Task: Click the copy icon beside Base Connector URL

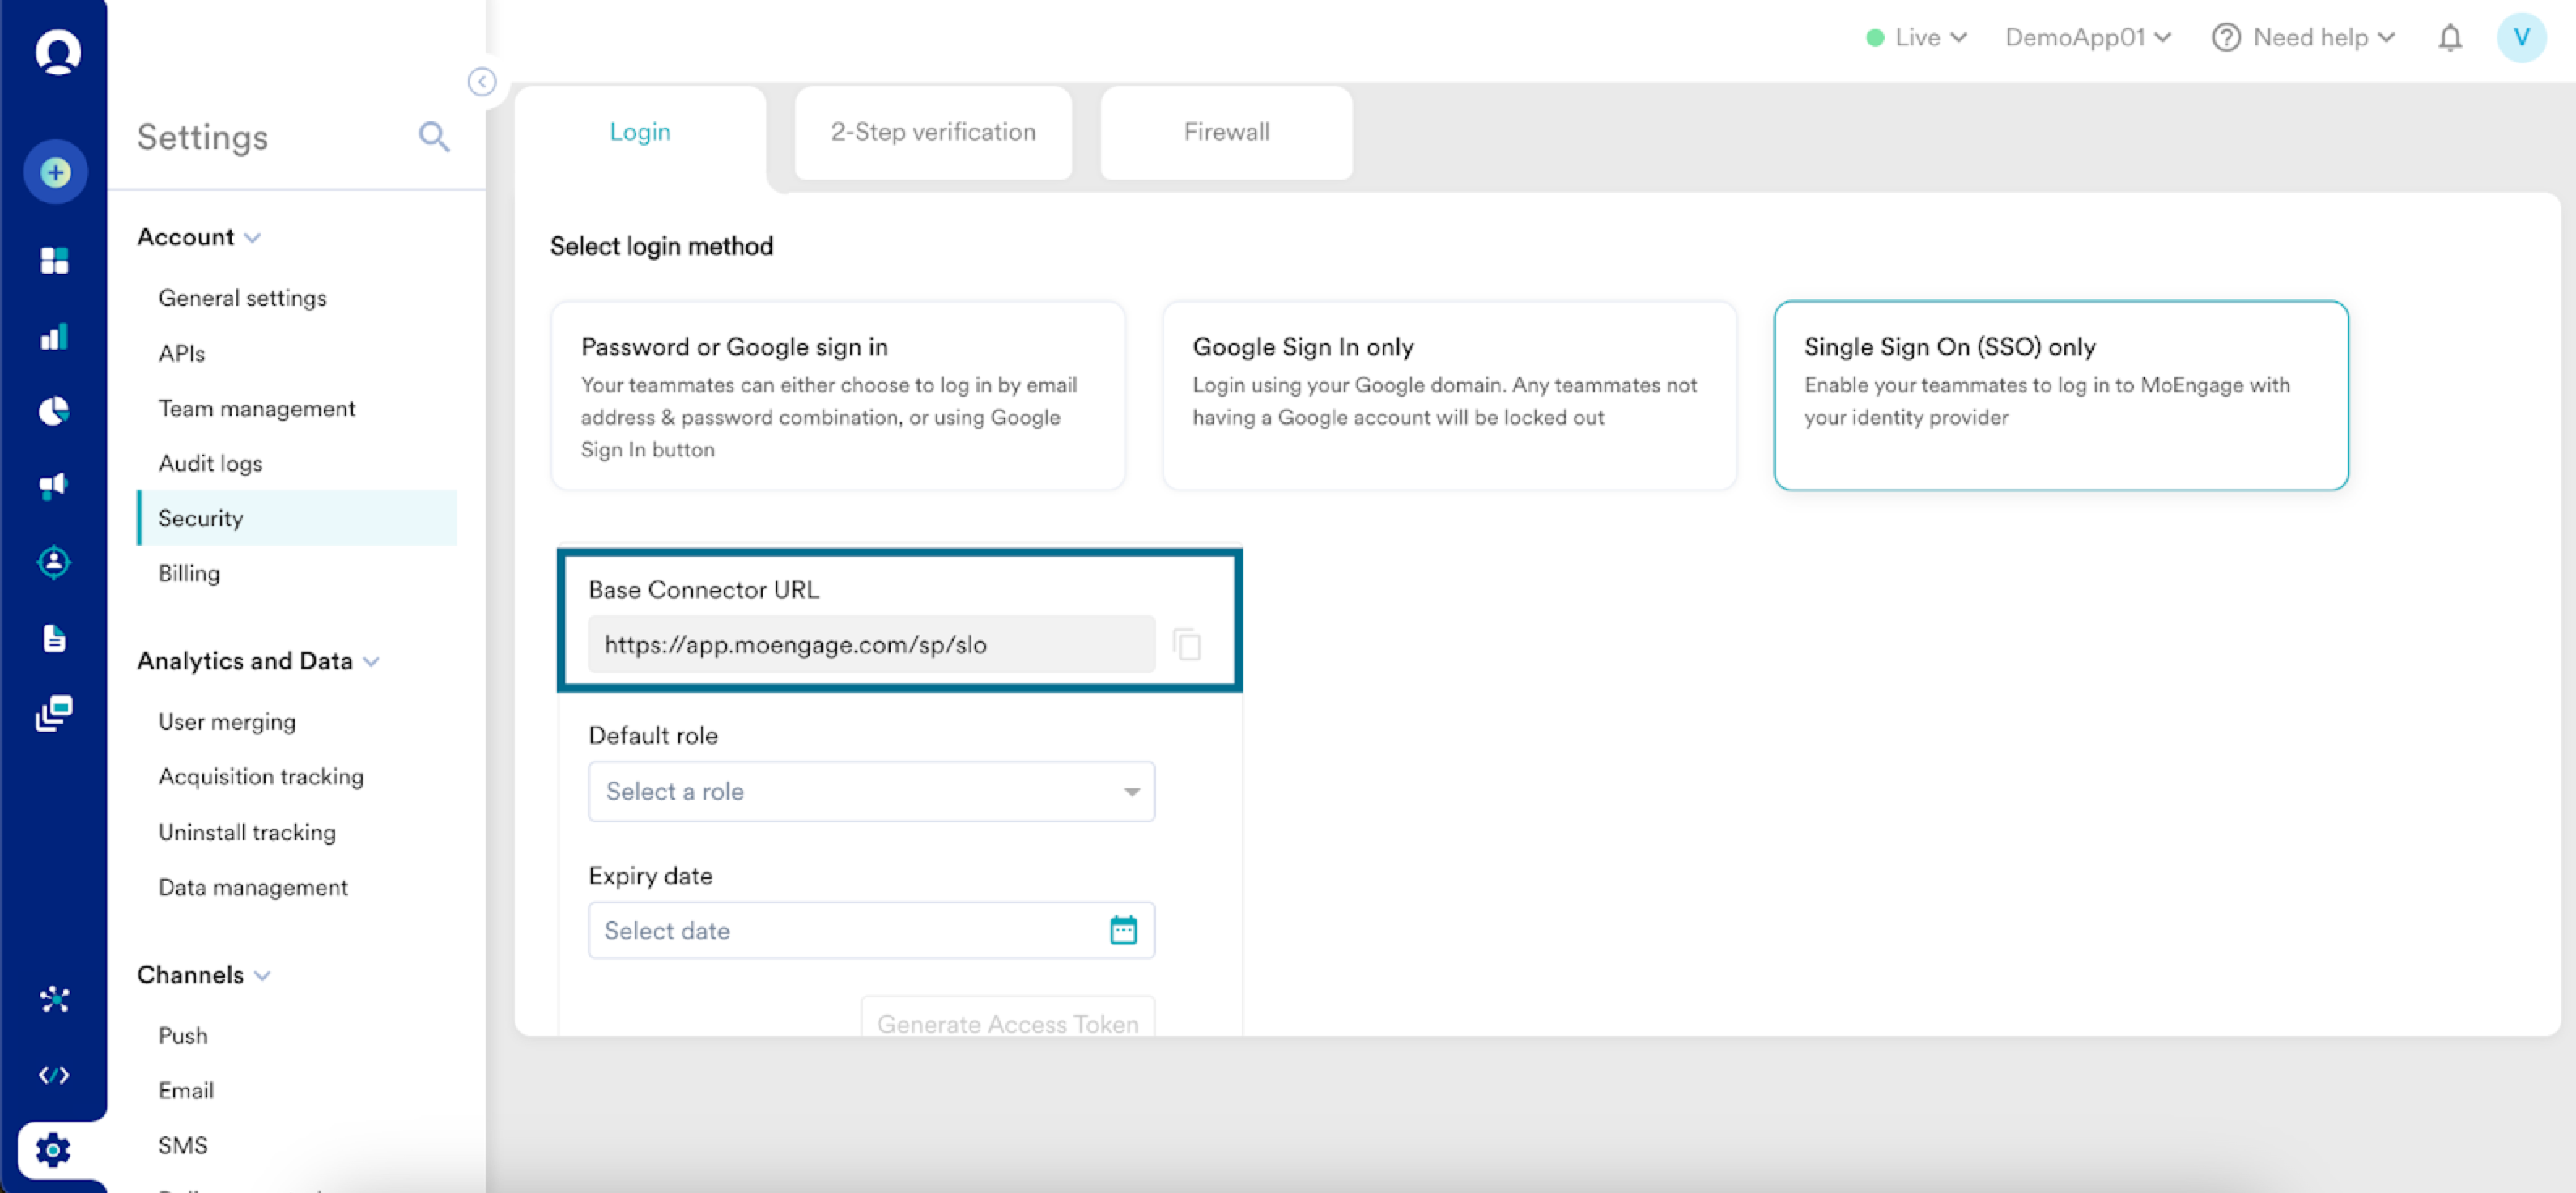Action: [x=1187, y=644]
